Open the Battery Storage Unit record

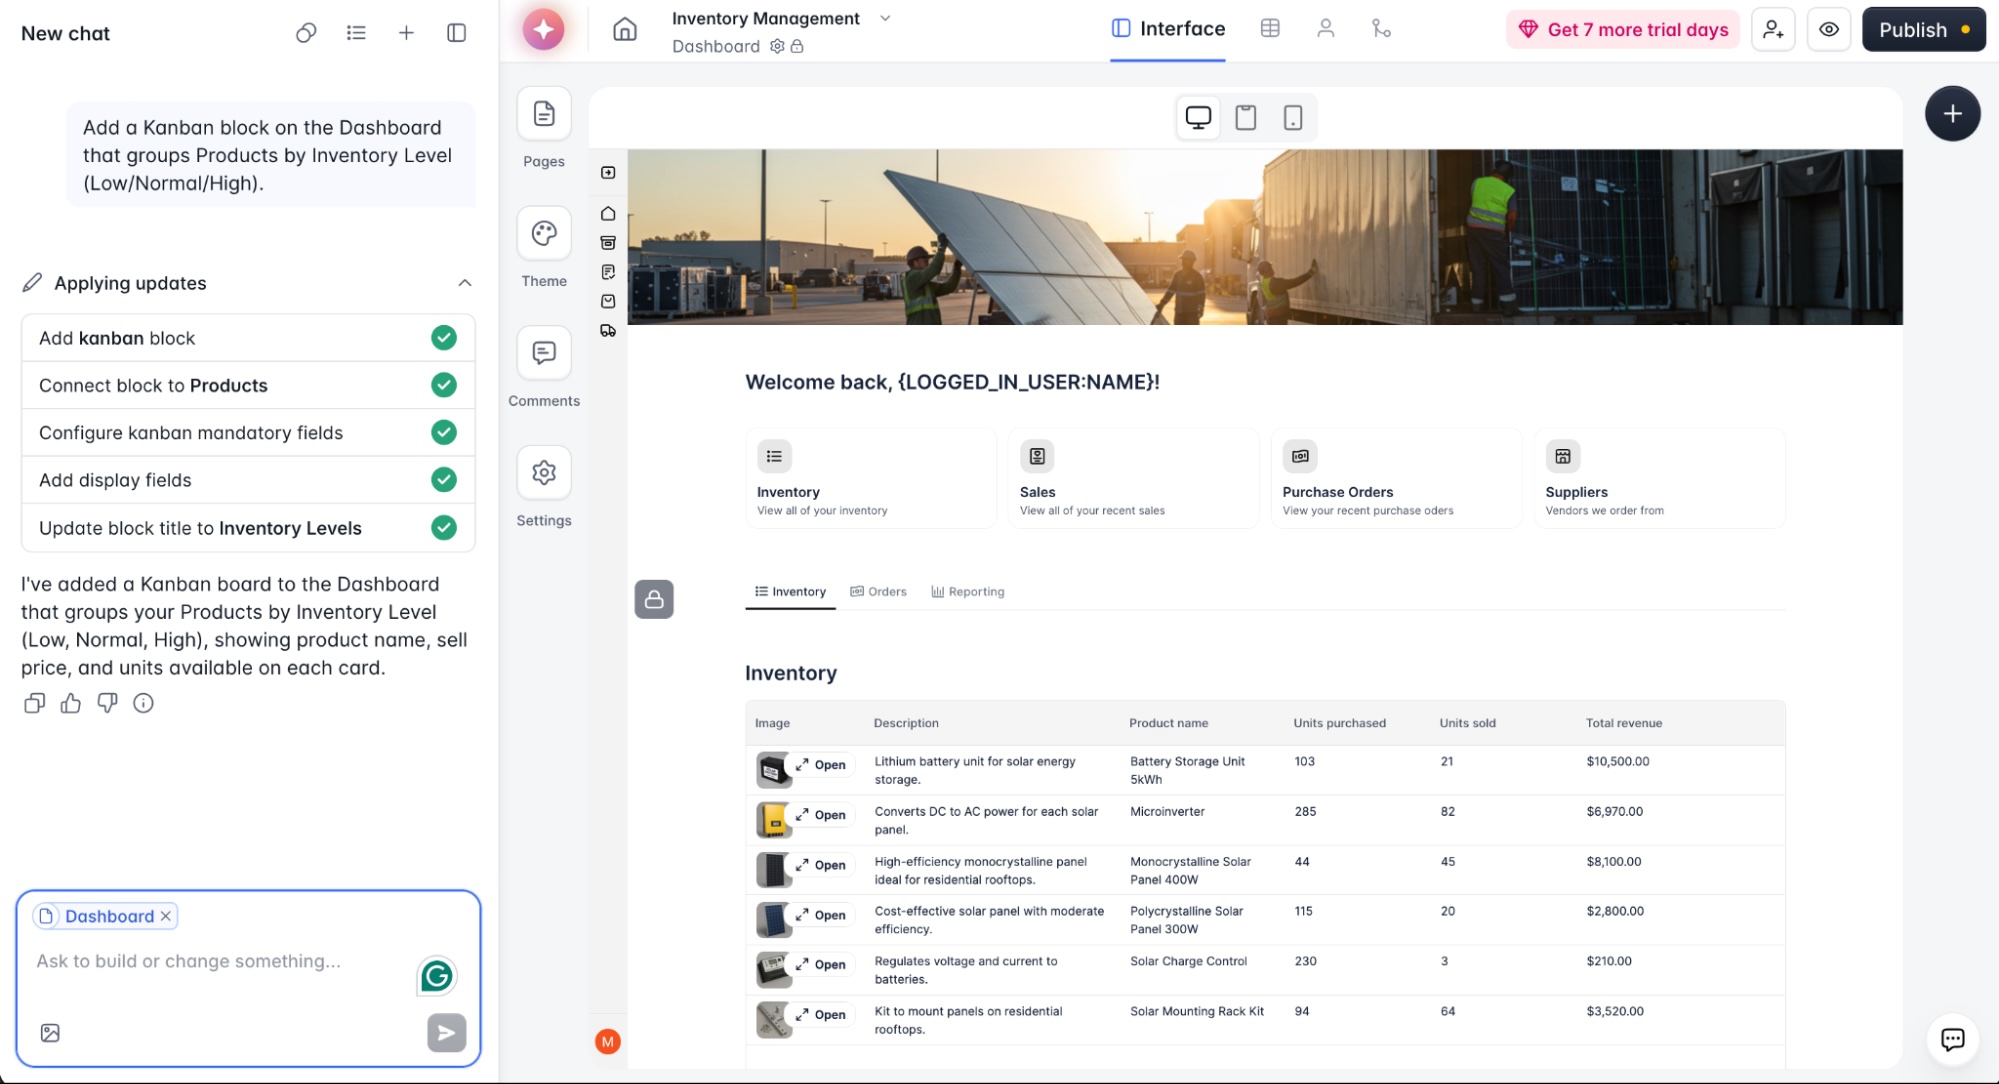pyautogui.click(x=821, y=765)
